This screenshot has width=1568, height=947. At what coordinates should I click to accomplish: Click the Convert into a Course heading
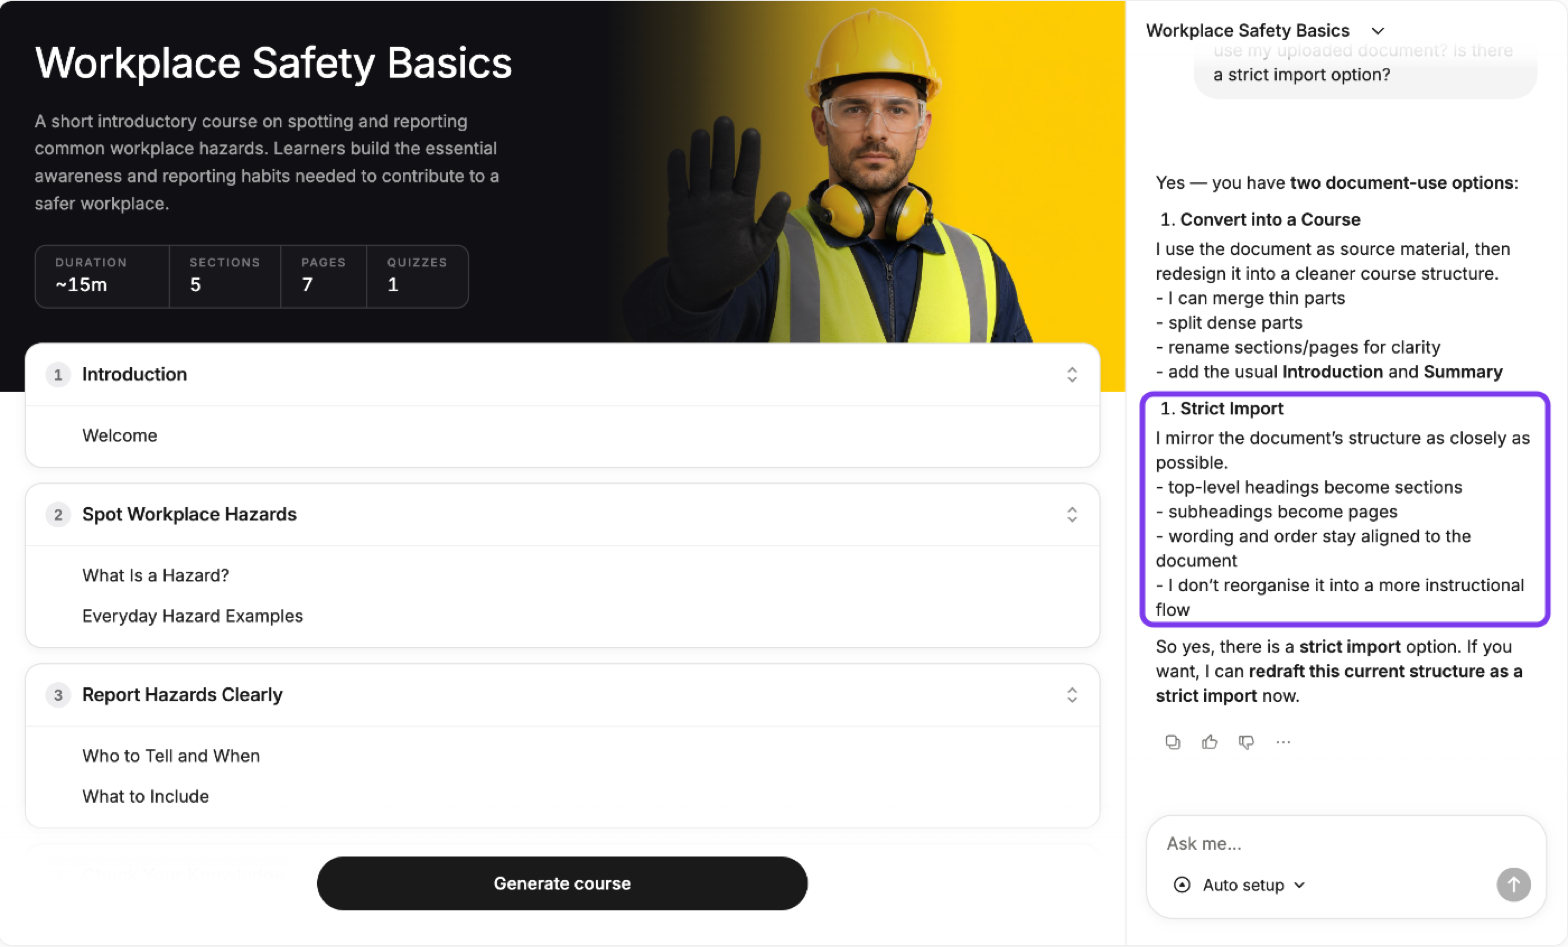point(1270,220)
